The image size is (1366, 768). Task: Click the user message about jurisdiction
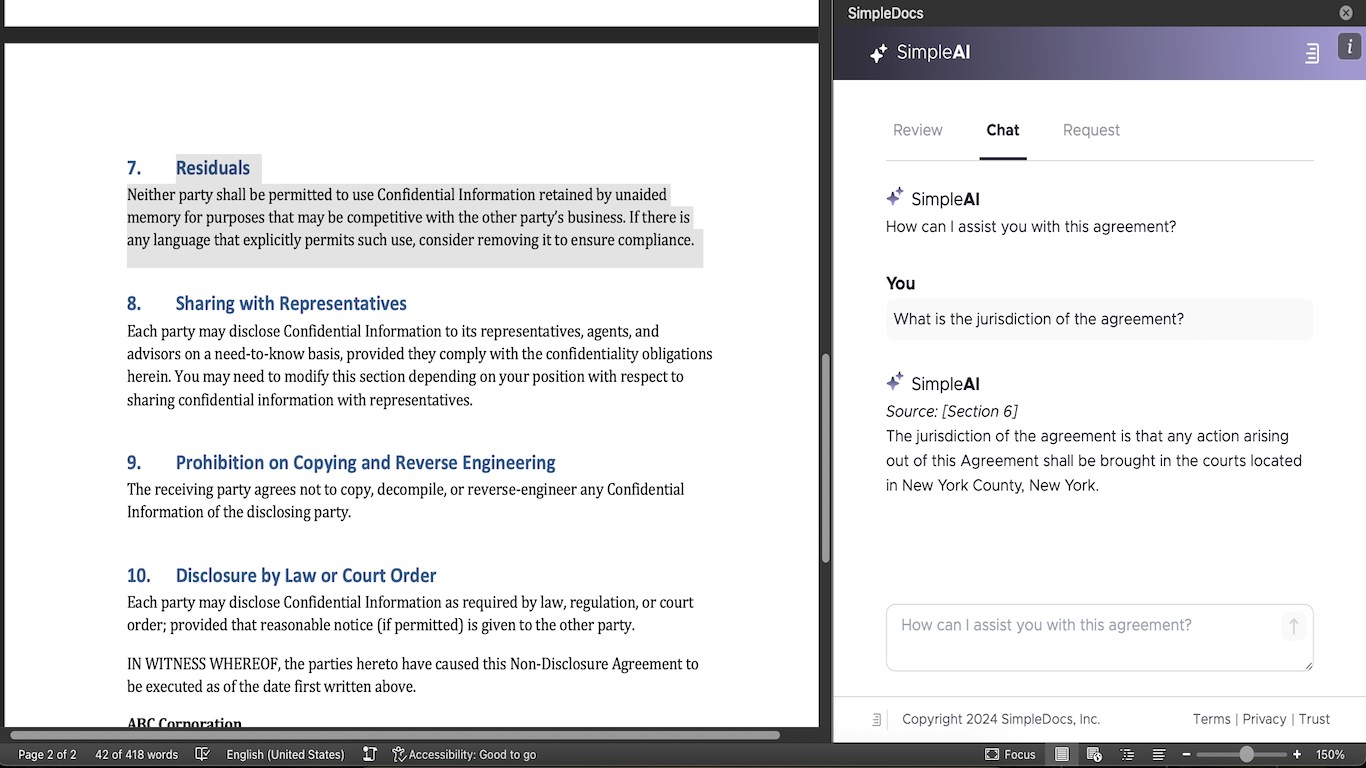pos(1099,319)
